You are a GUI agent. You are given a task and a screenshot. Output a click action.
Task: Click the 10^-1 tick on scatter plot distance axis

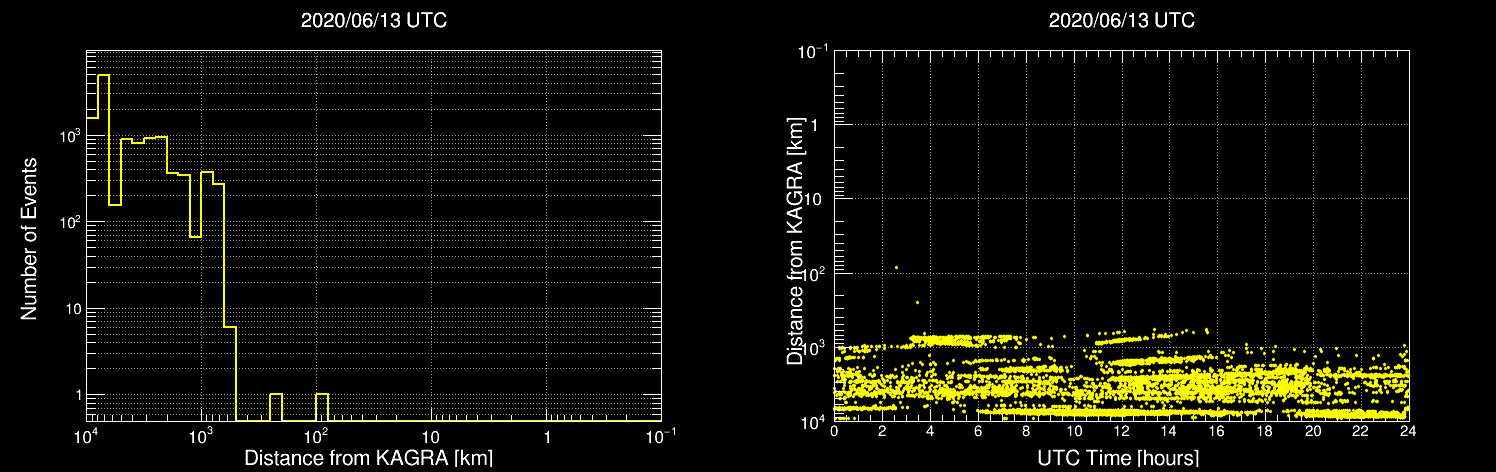pyautogui.click(x=812, y=51)
